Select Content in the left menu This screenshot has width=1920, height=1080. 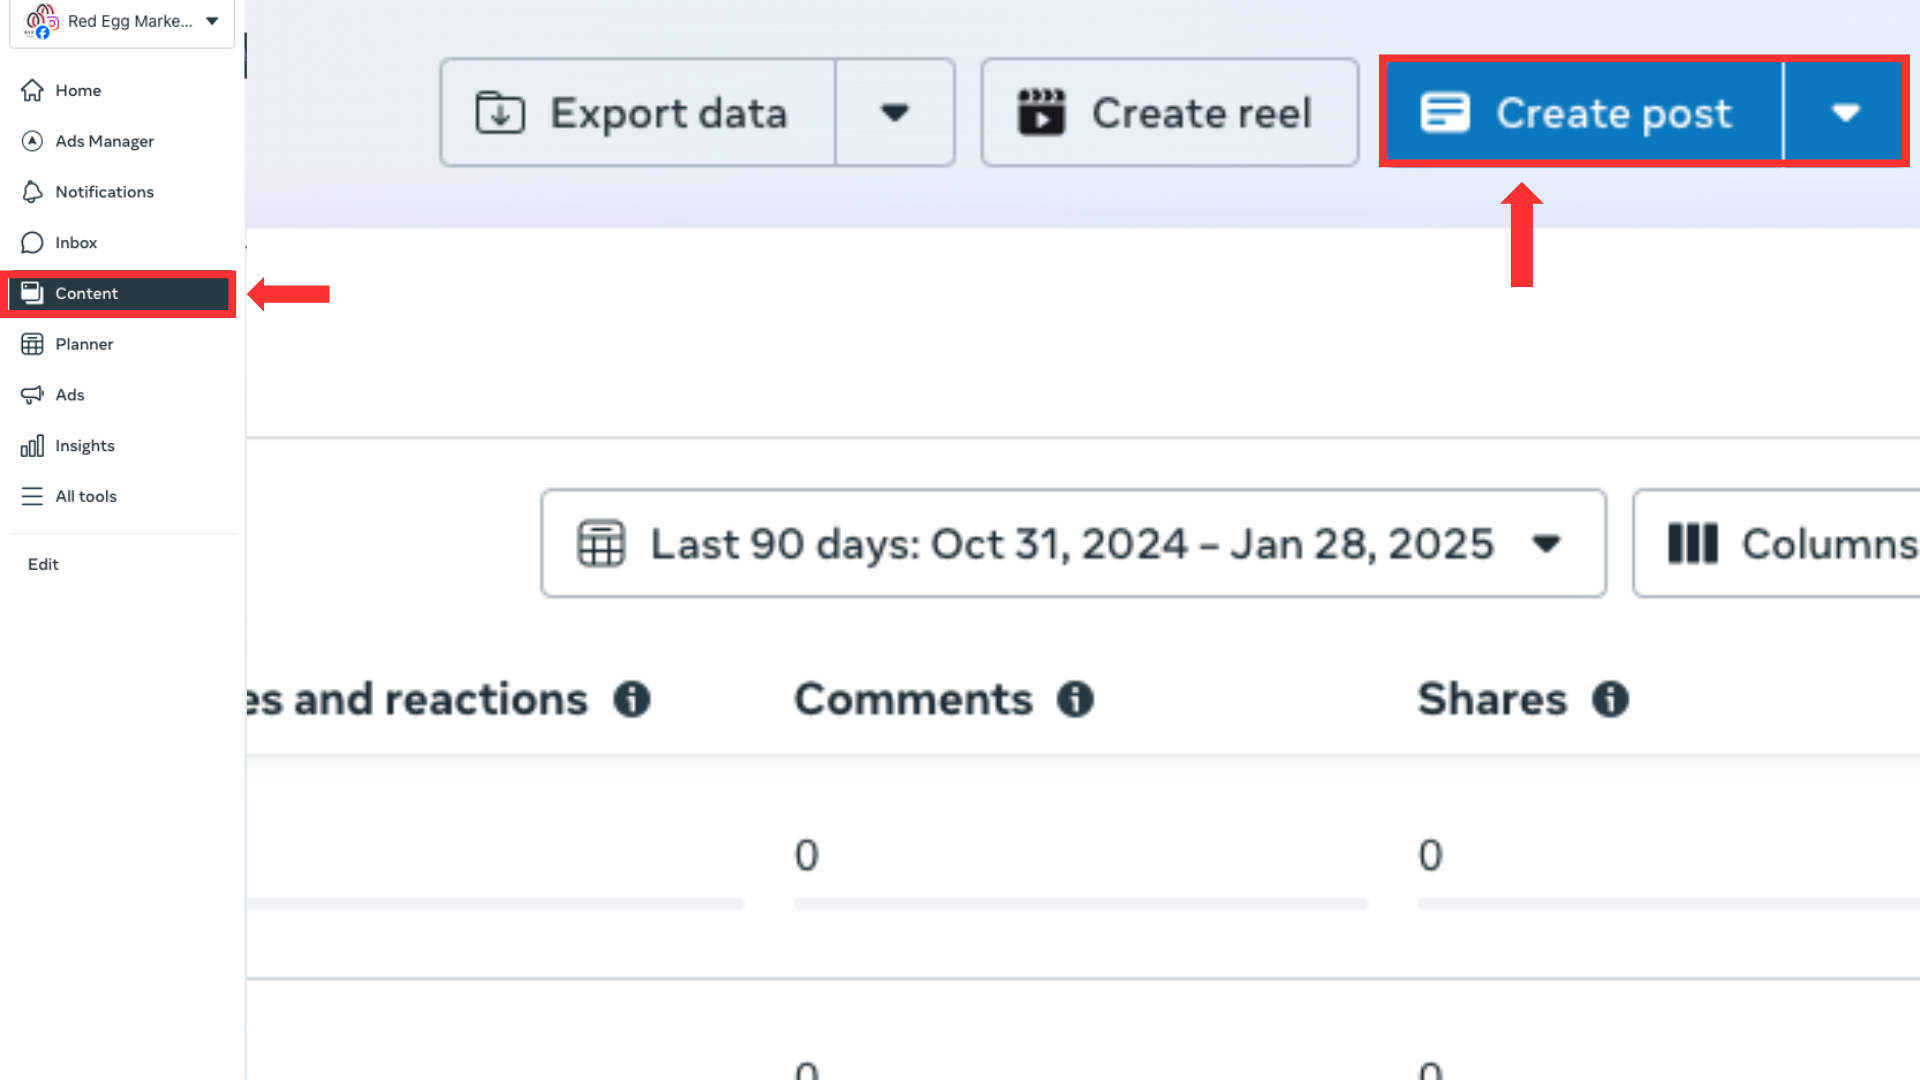click(87, 294)
